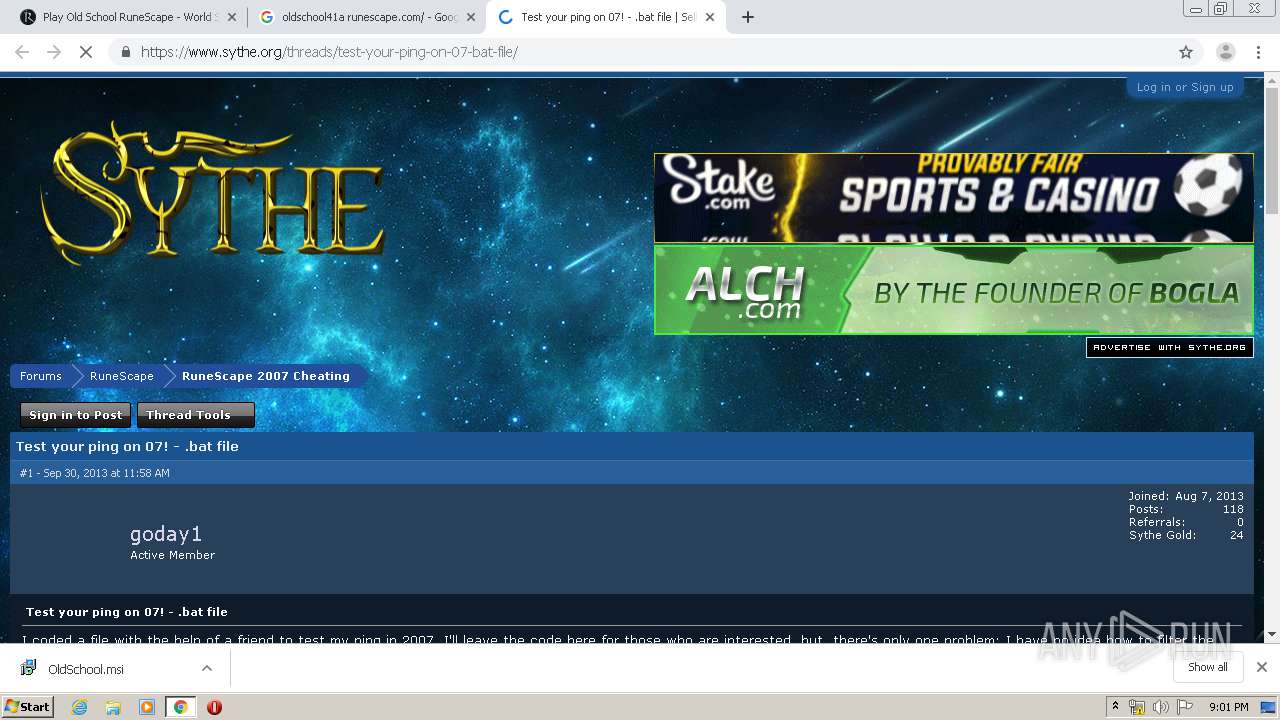Screen dimensions: 1280x720
Task: Open the volume speaker tray icon
Action: 1160,707
